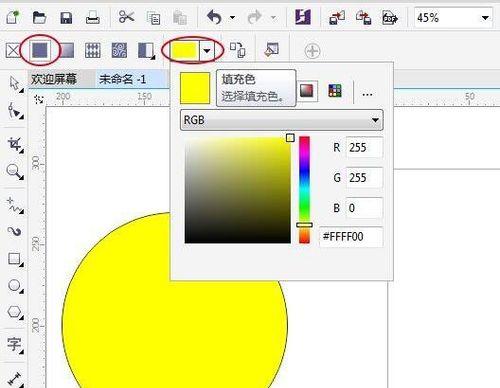Click the R value field showing 255
500x388 pixels.
coord(364,147)
